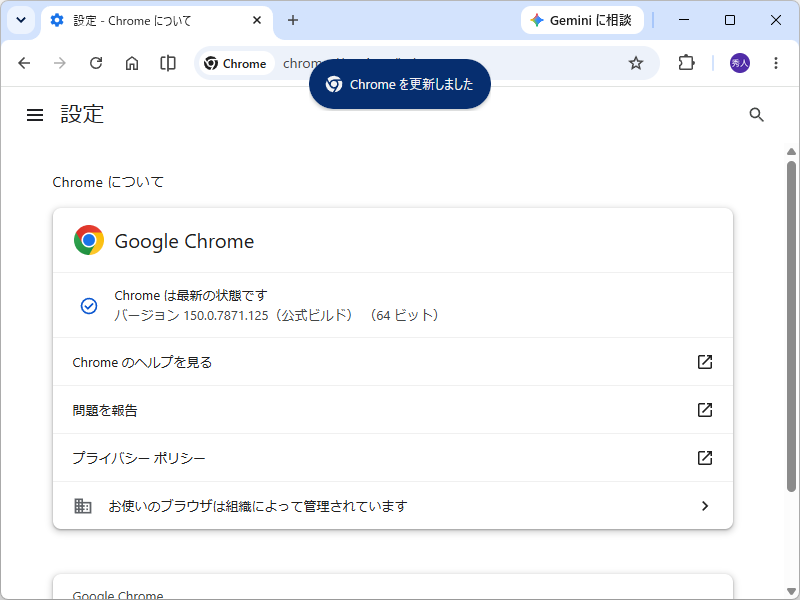Screen dimensions: 800x600
Task: Open 'Chrome のヘルプを見る' row
Action: tap(393, 362)
